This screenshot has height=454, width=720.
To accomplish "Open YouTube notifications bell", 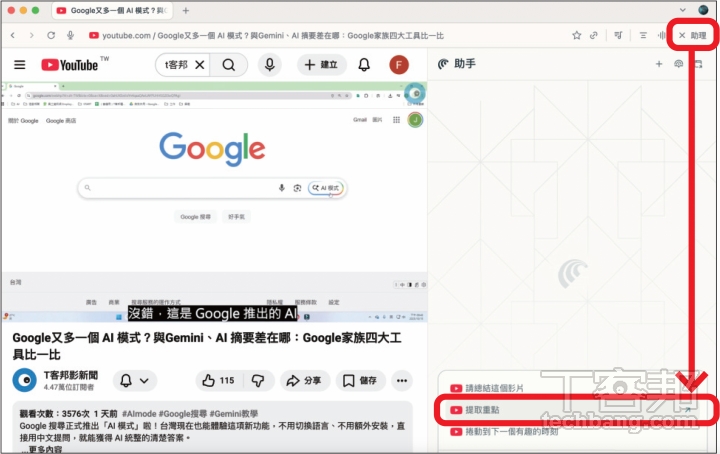I will (364, 65).
